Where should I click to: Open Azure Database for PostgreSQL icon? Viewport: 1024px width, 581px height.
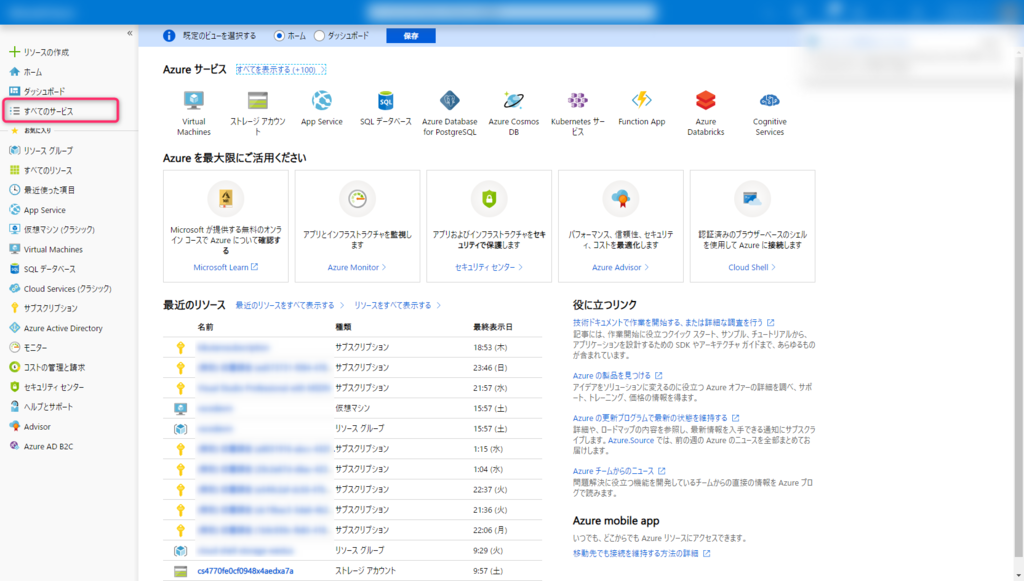click(449, 101)
